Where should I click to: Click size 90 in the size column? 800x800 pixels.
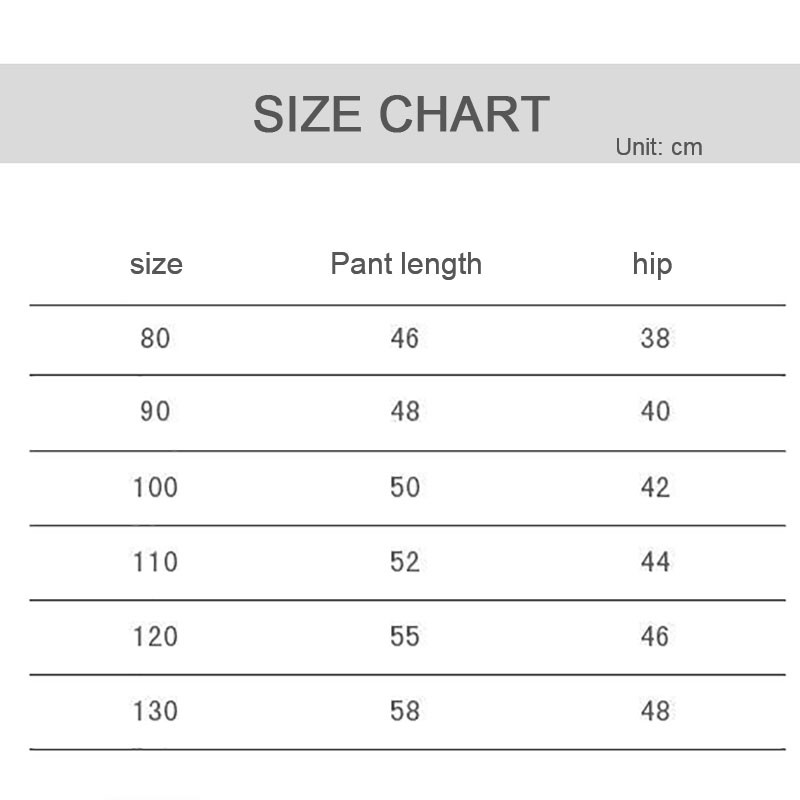[x=156, y=411]
